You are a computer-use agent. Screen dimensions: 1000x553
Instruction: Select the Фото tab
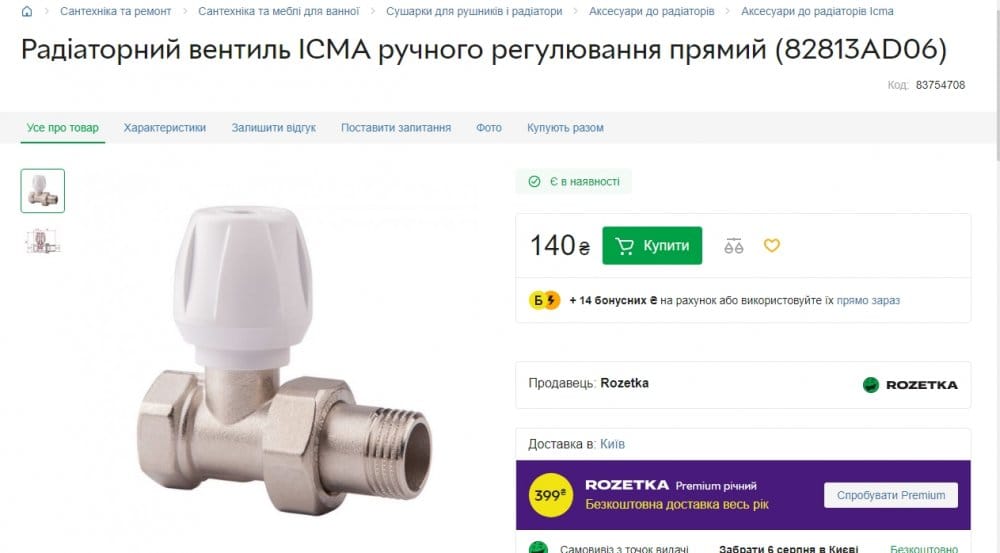tap(489, 128)
